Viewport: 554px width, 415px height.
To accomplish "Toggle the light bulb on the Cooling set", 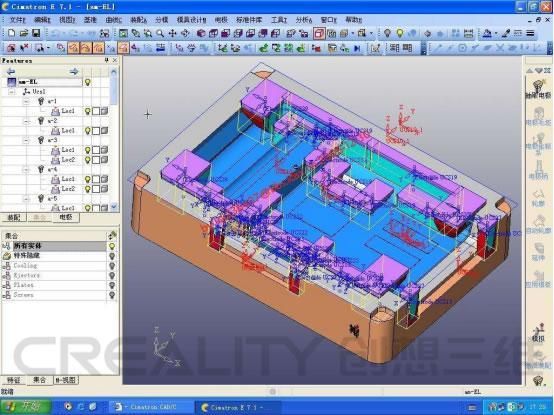I will tap(112, 266).
